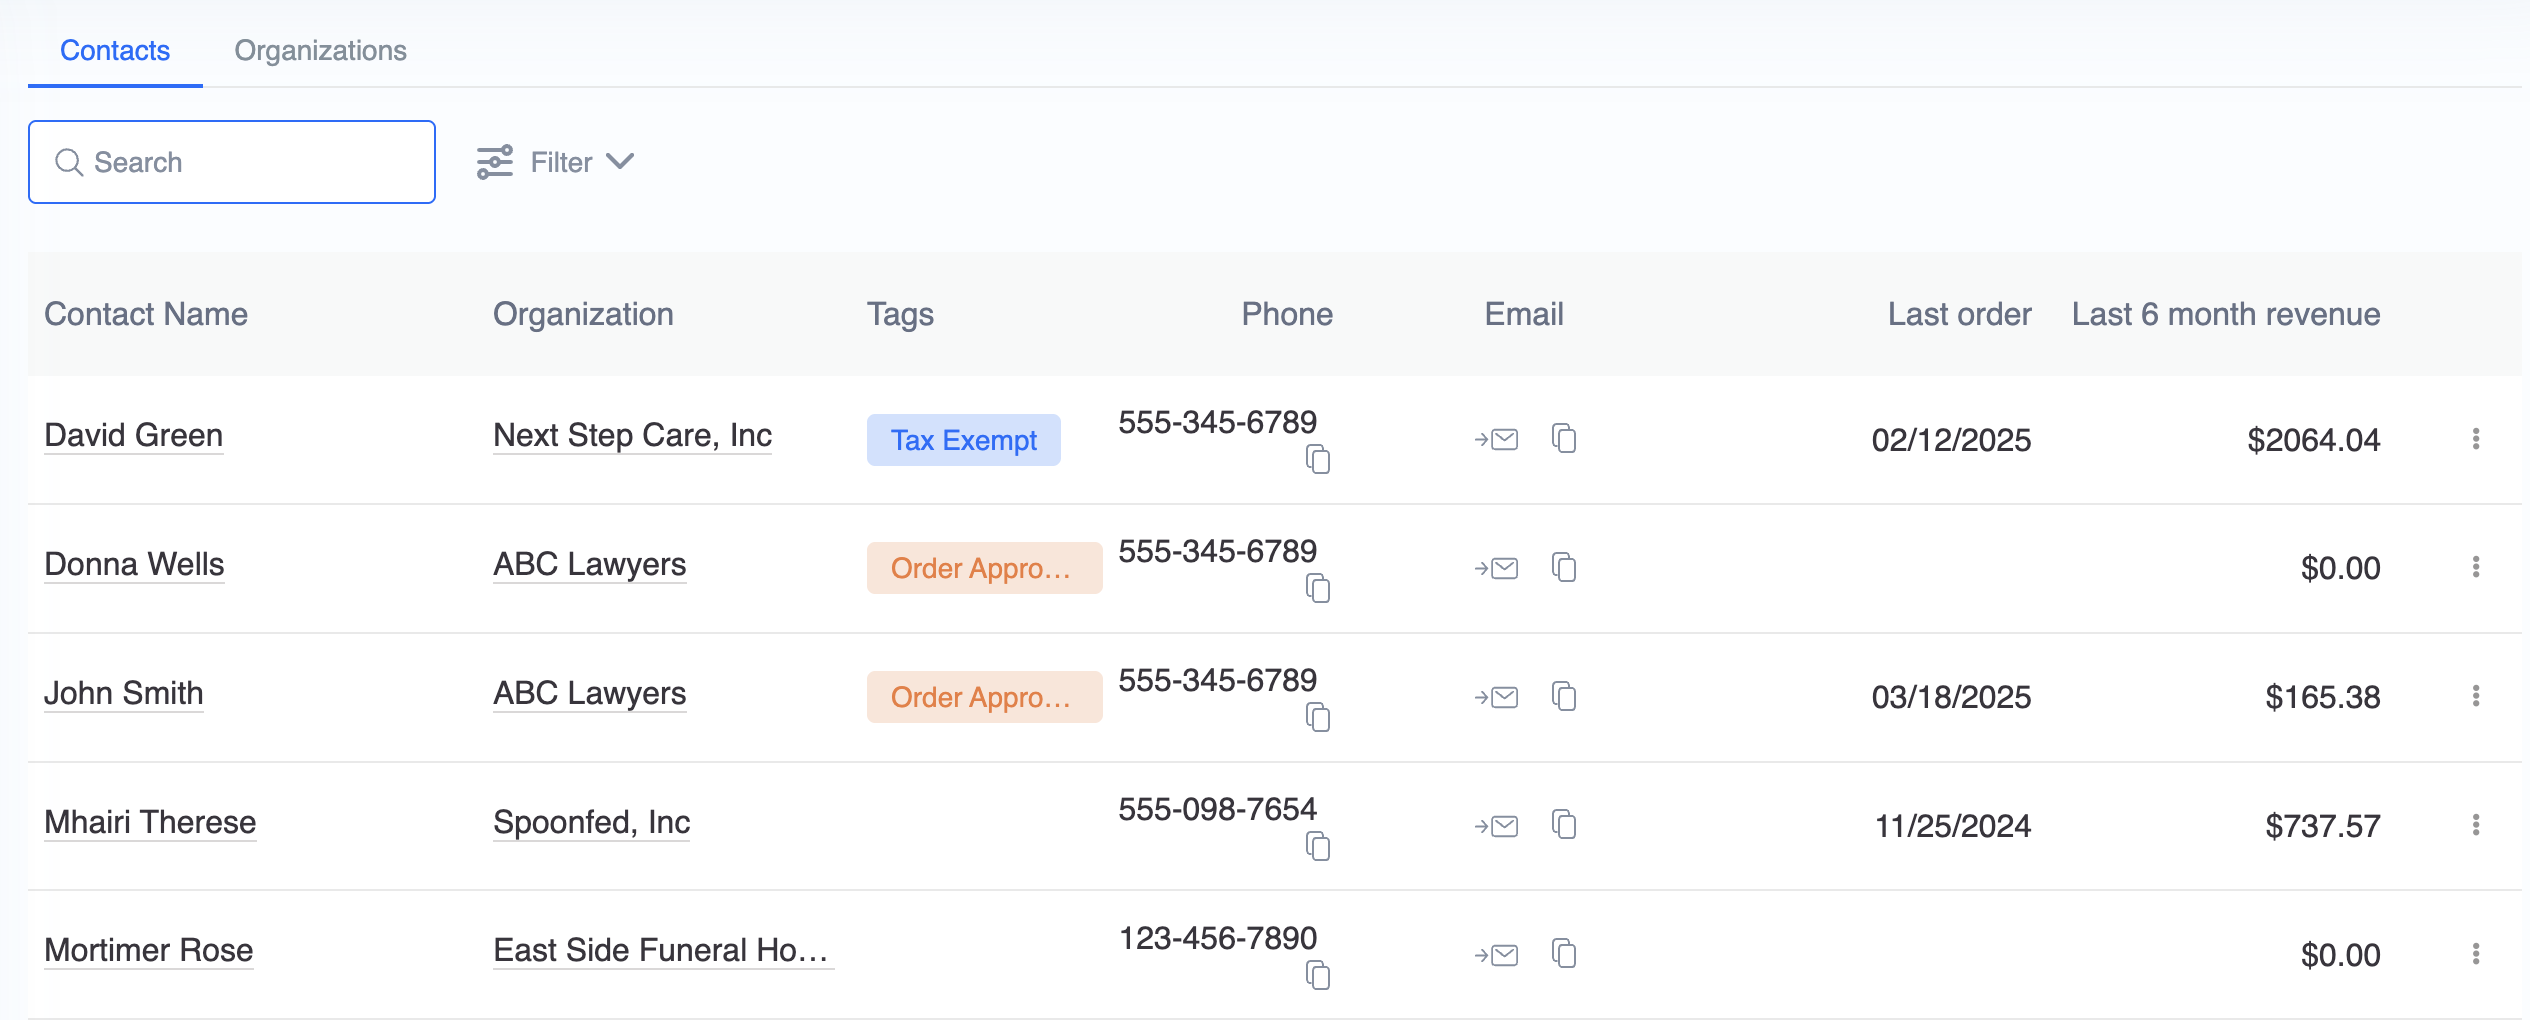Image resolution: width=2530 pixels, height=1020 pixels.
Task: Open John Smith contact
Action: [124, 693]
